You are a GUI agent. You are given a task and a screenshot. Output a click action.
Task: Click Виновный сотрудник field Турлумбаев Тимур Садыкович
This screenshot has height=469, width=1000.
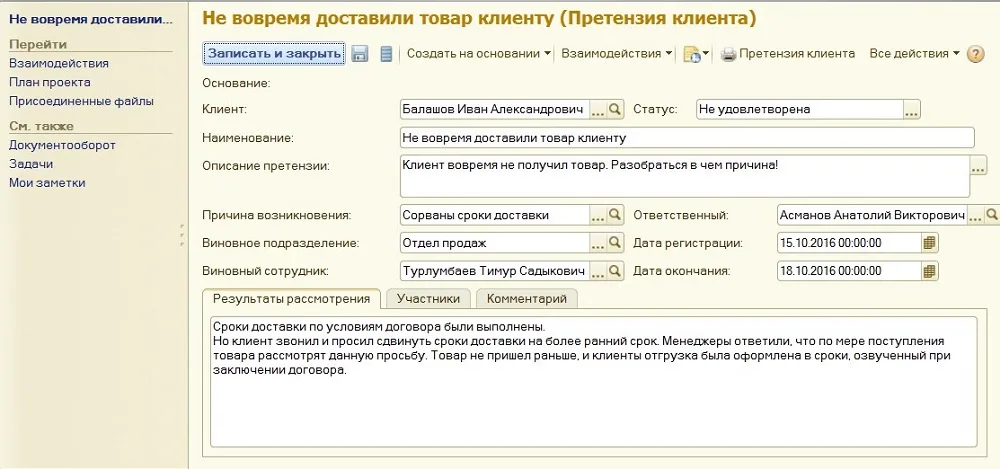494,271
